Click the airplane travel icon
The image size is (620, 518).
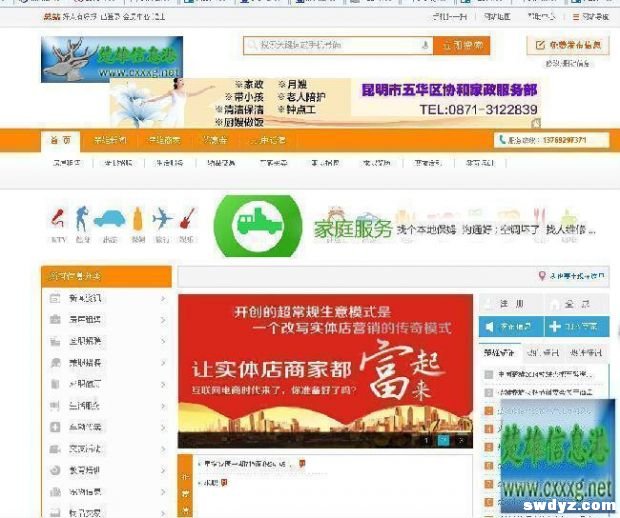click(162, 219)
